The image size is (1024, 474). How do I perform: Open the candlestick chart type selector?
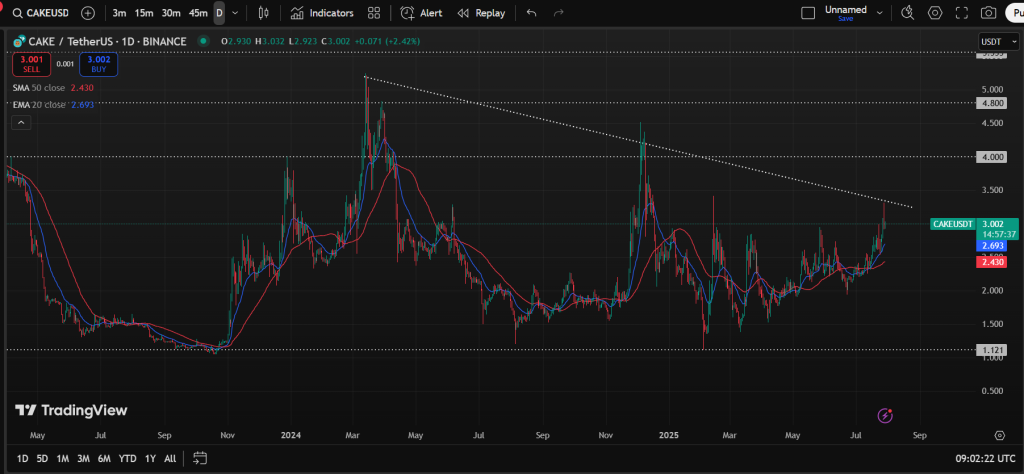[264, 13]
